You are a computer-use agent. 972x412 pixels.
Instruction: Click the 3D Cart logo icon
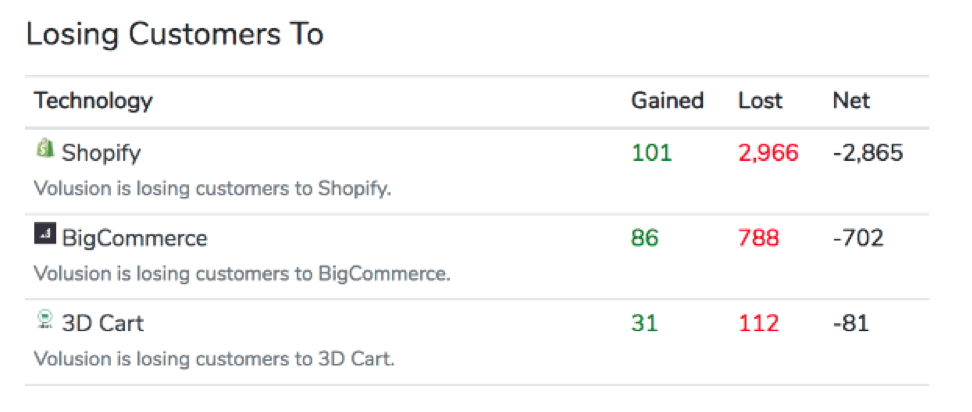[45, 320]
